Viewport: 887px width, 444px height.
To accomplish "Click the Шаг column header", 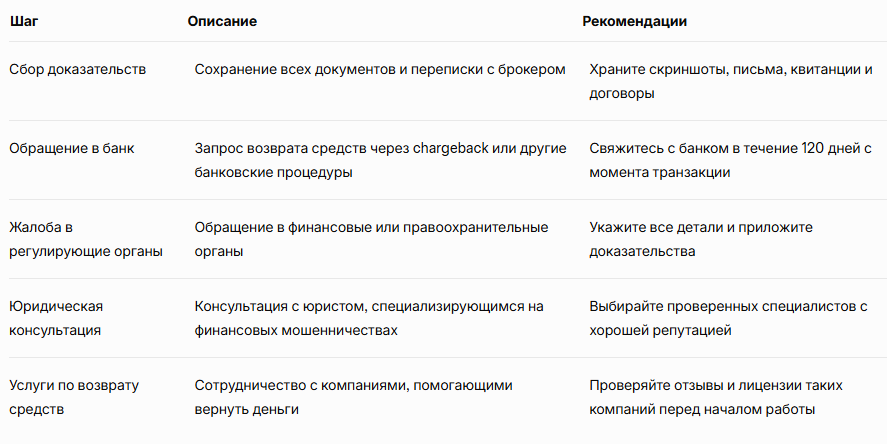I will pos(24,21).
